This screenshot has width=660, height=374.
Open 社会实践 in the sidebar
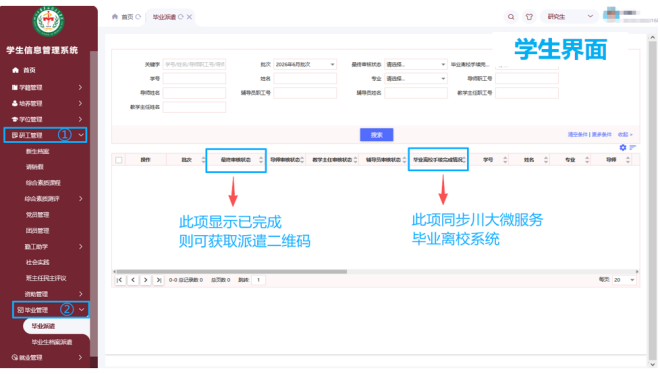pos(37,263)
